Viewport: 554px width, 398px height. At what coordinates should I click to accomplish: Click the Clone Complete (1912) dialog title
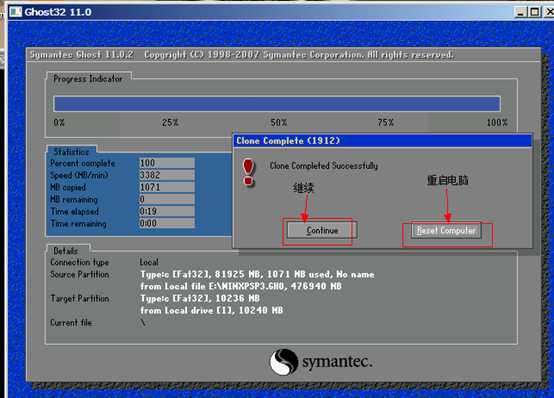288,141
